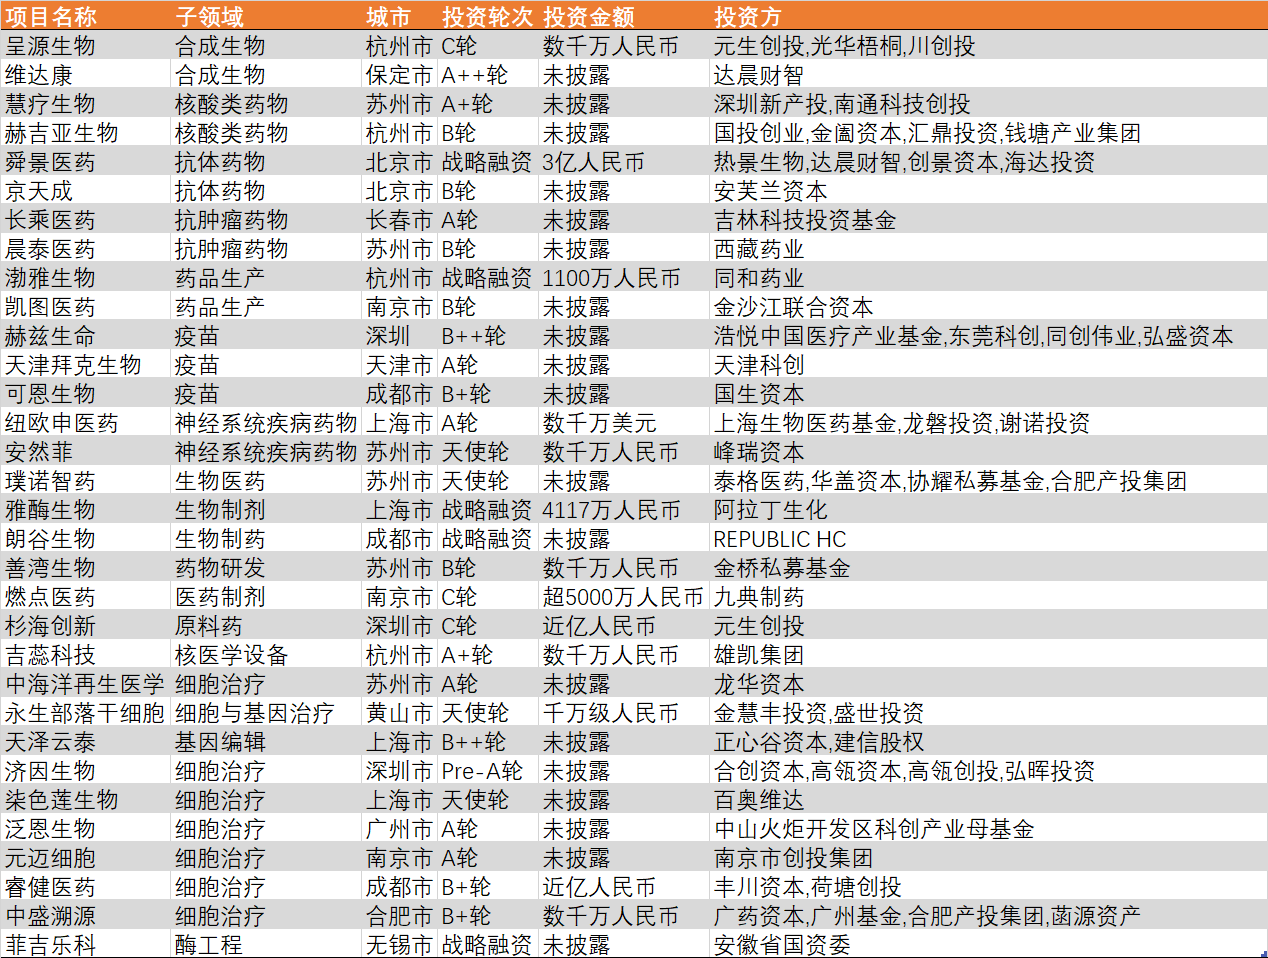Click project 柒色莲生物
This screenshot has height=958, width=1268.
(x=62, y=800)
